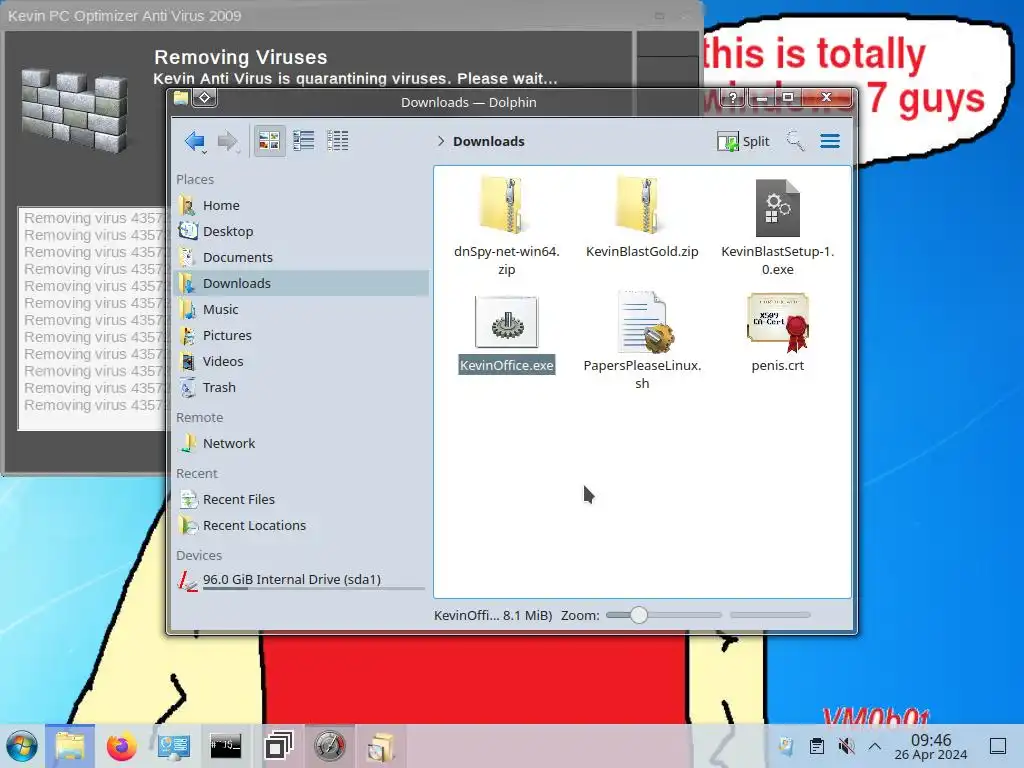Click the KevinBlastGold.zip file name label
The width and height of the screenshot is (1024, 768).
pos(642,251)
